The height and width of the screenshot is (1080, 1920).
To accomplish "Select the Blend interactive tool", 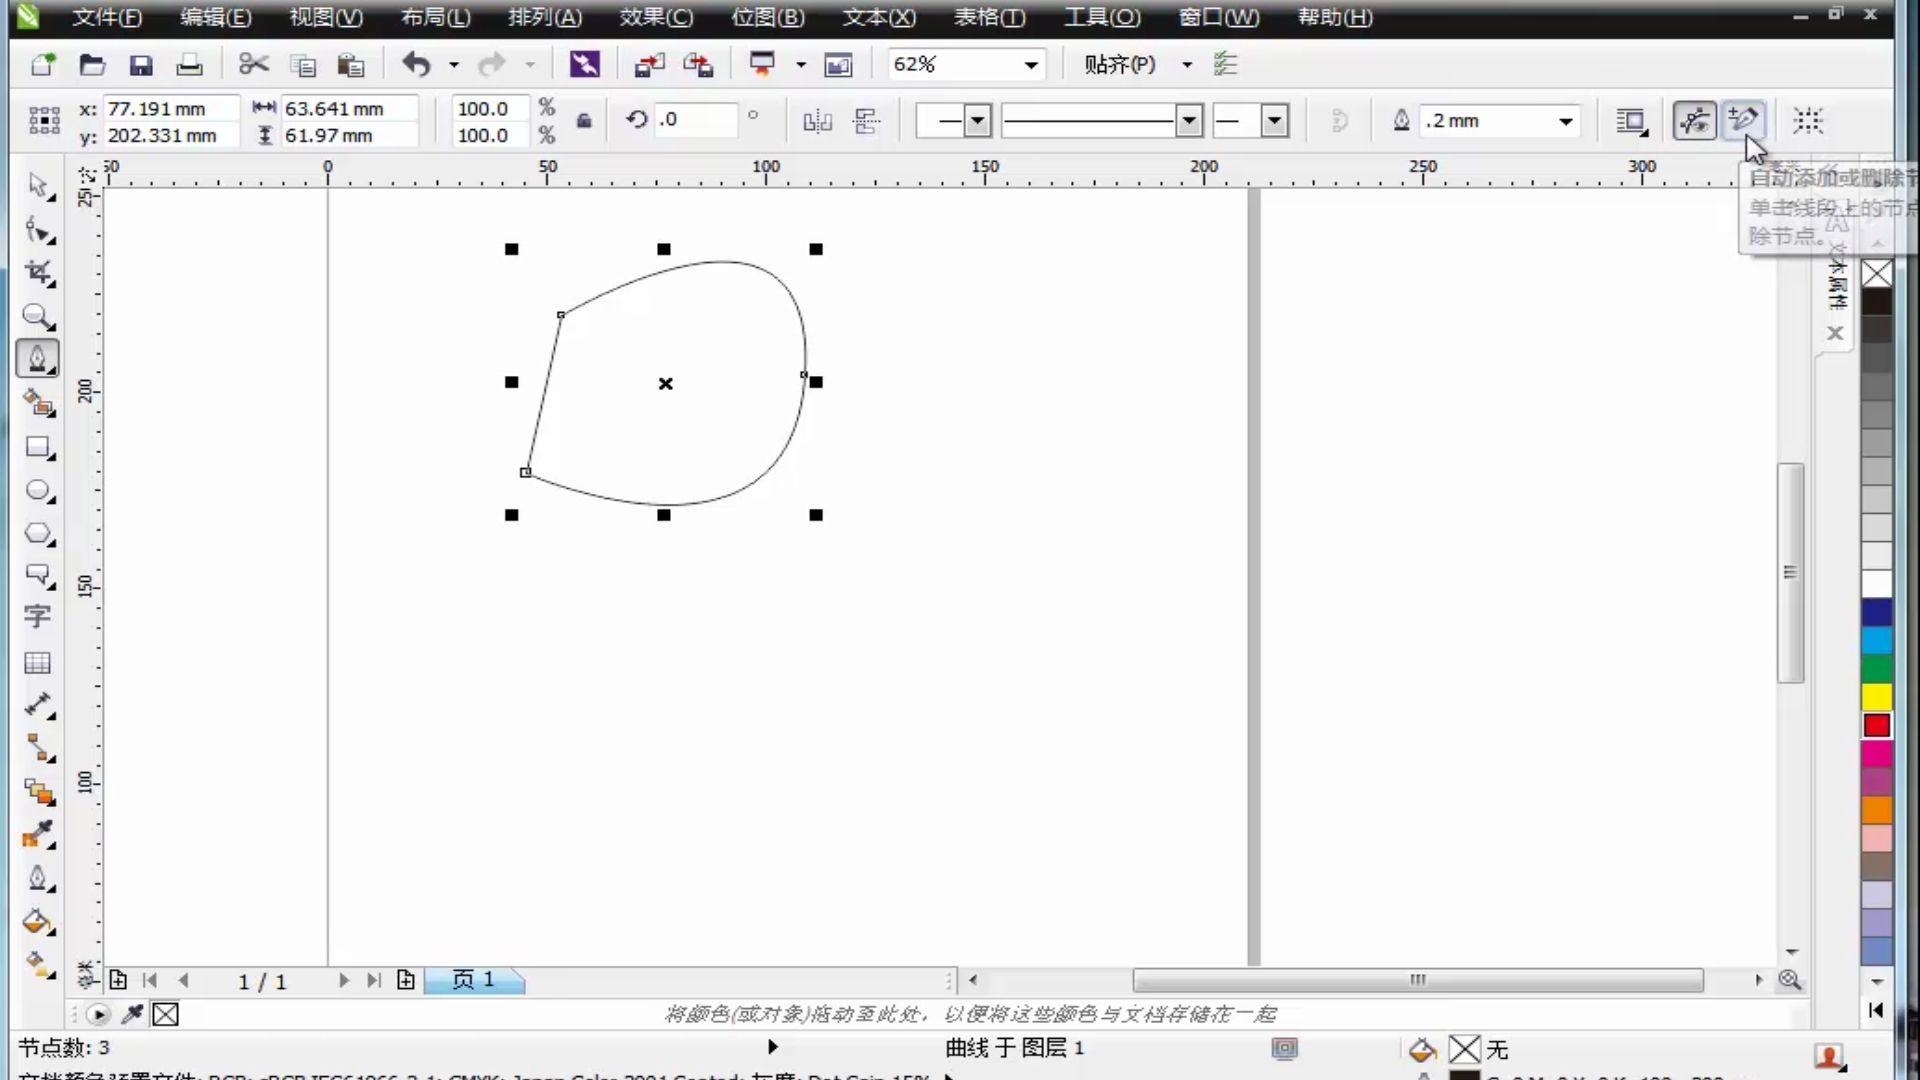I will (x=38, y=792).
